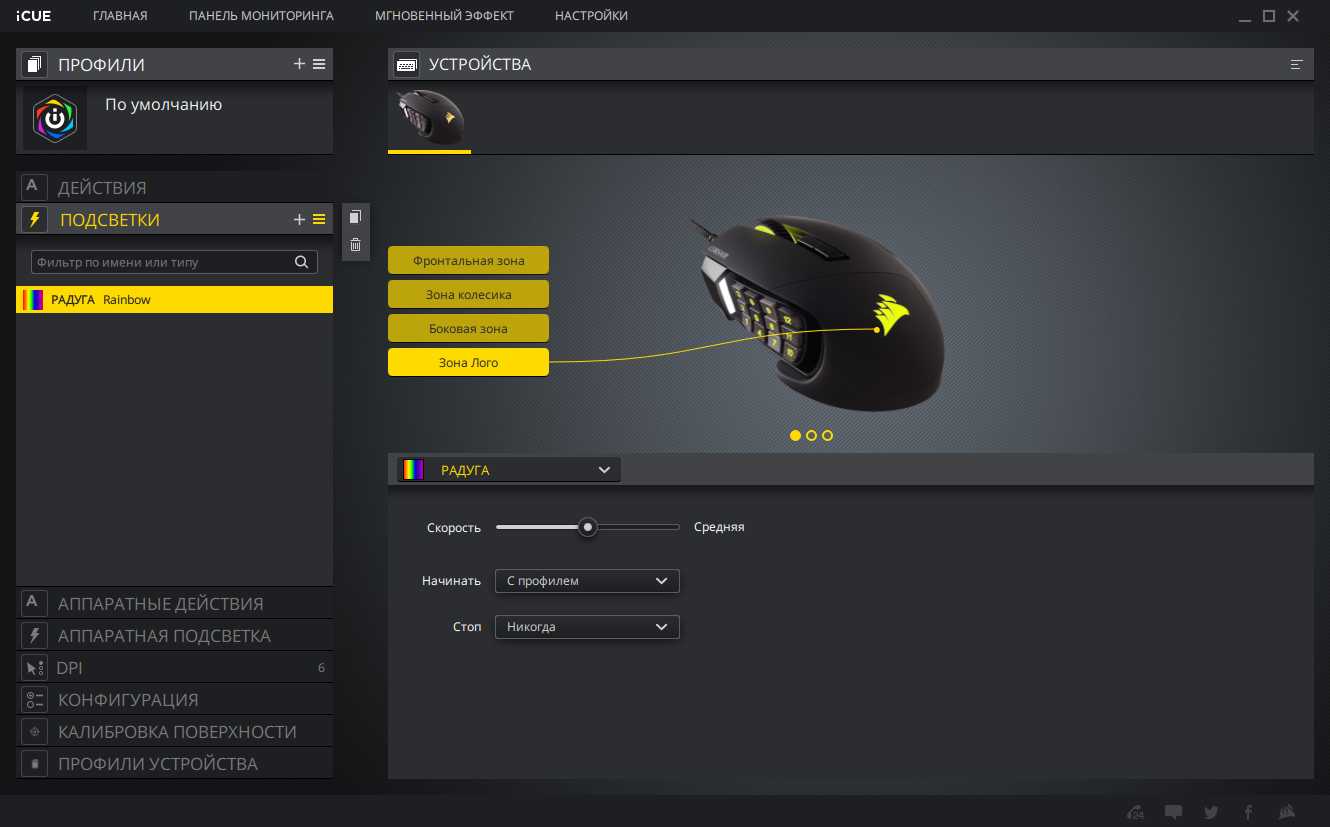Click the Twitter icon in the status bar
This screenshot has height=827, width=1330.
point(1211,812)
